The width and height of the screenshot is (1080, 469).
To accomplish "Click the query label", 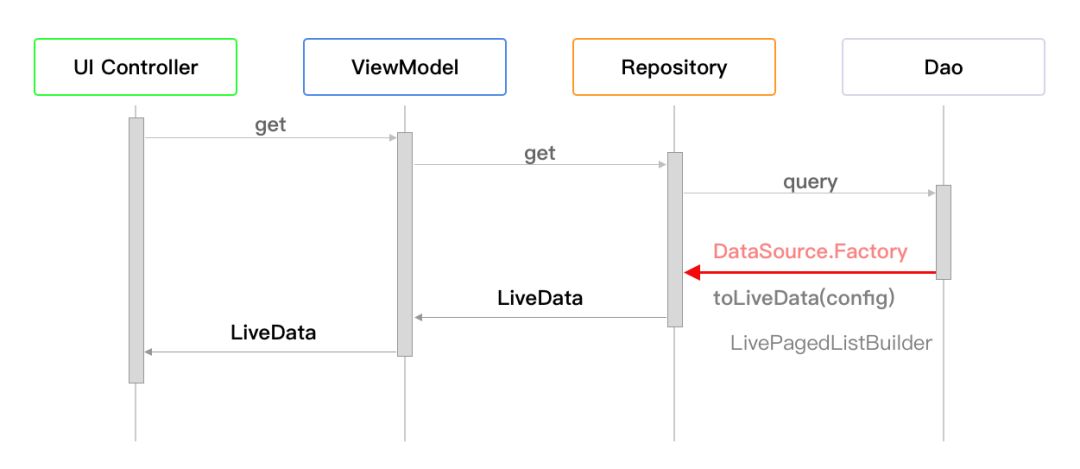I will tap(810, 182).
